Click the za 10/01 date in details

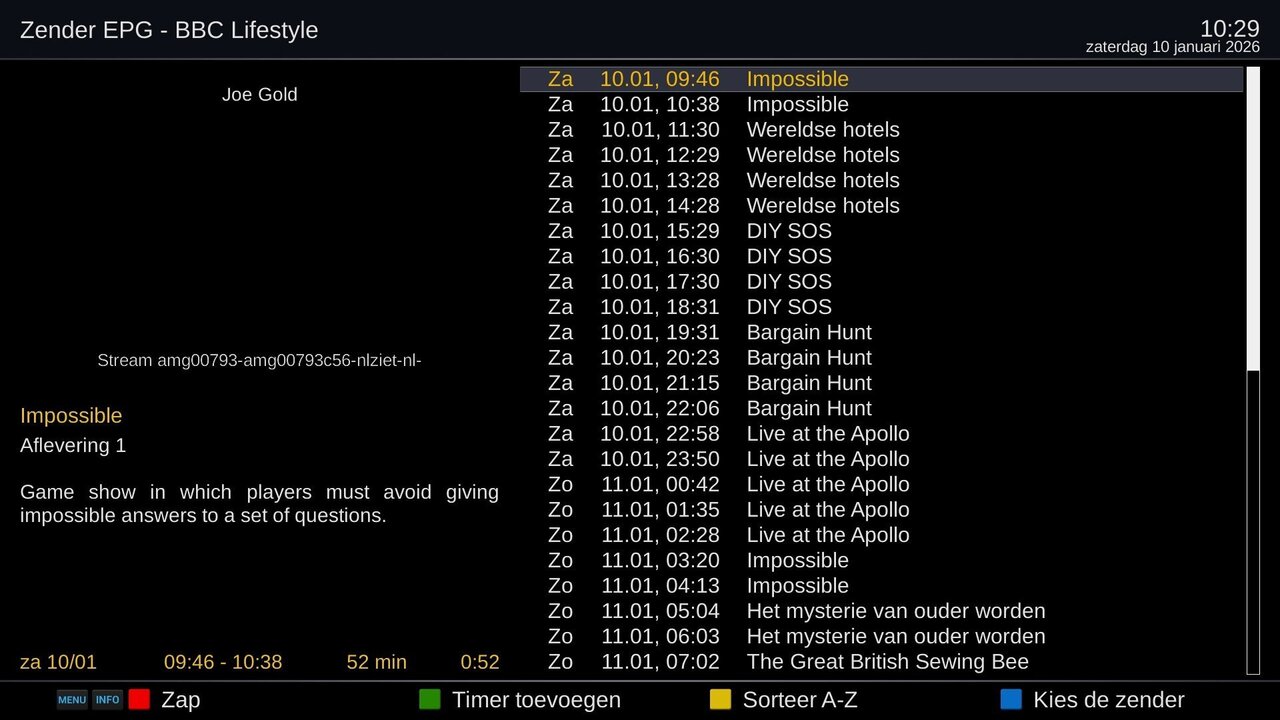click(x=59, y=662)
